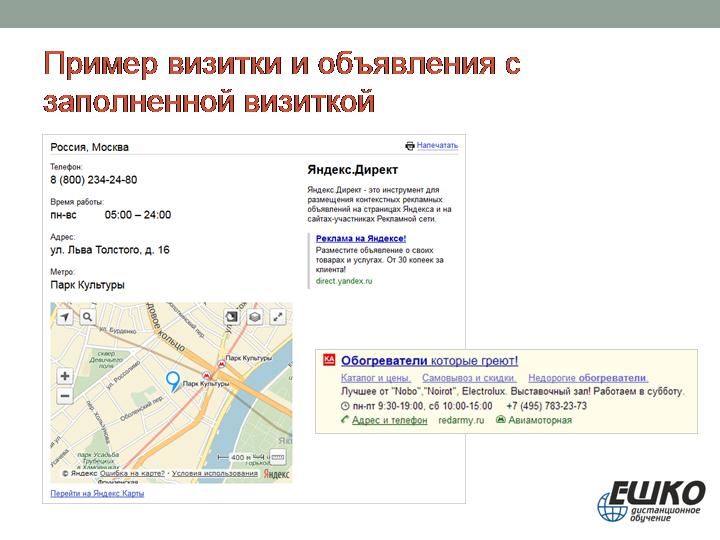Open the Напечатать print link
This screenshot has height=540, width=720.
click(437, 145)
